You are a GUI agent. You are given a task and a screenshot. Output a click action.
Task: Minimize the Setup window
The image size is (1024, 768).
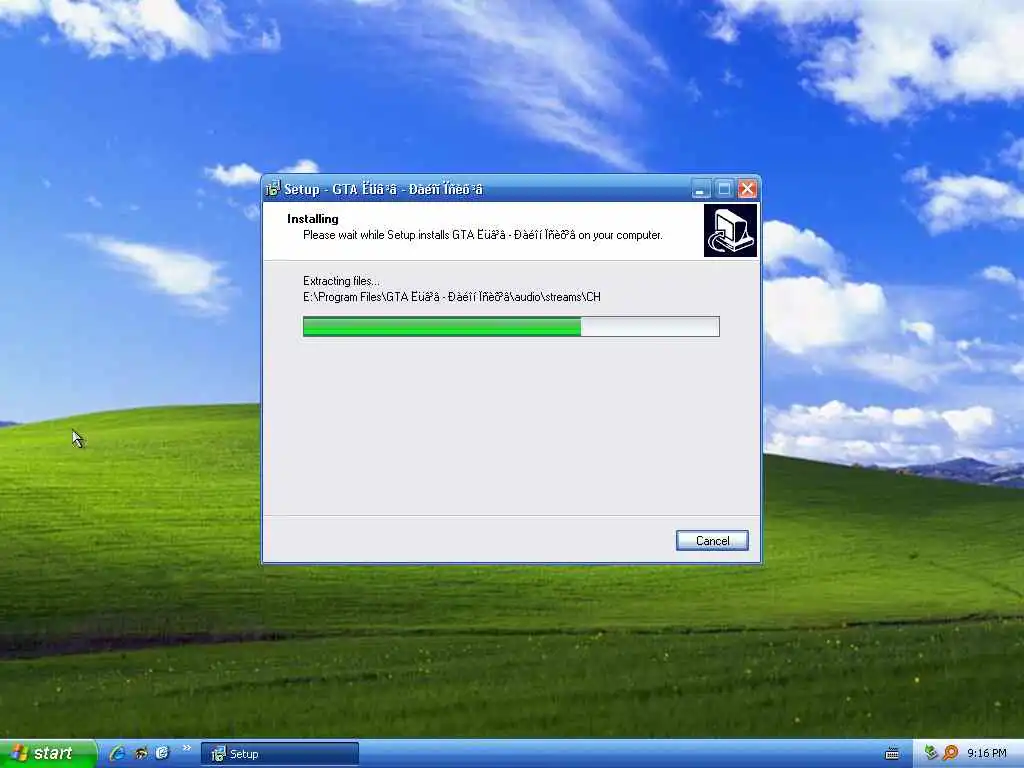pos(700,189)
